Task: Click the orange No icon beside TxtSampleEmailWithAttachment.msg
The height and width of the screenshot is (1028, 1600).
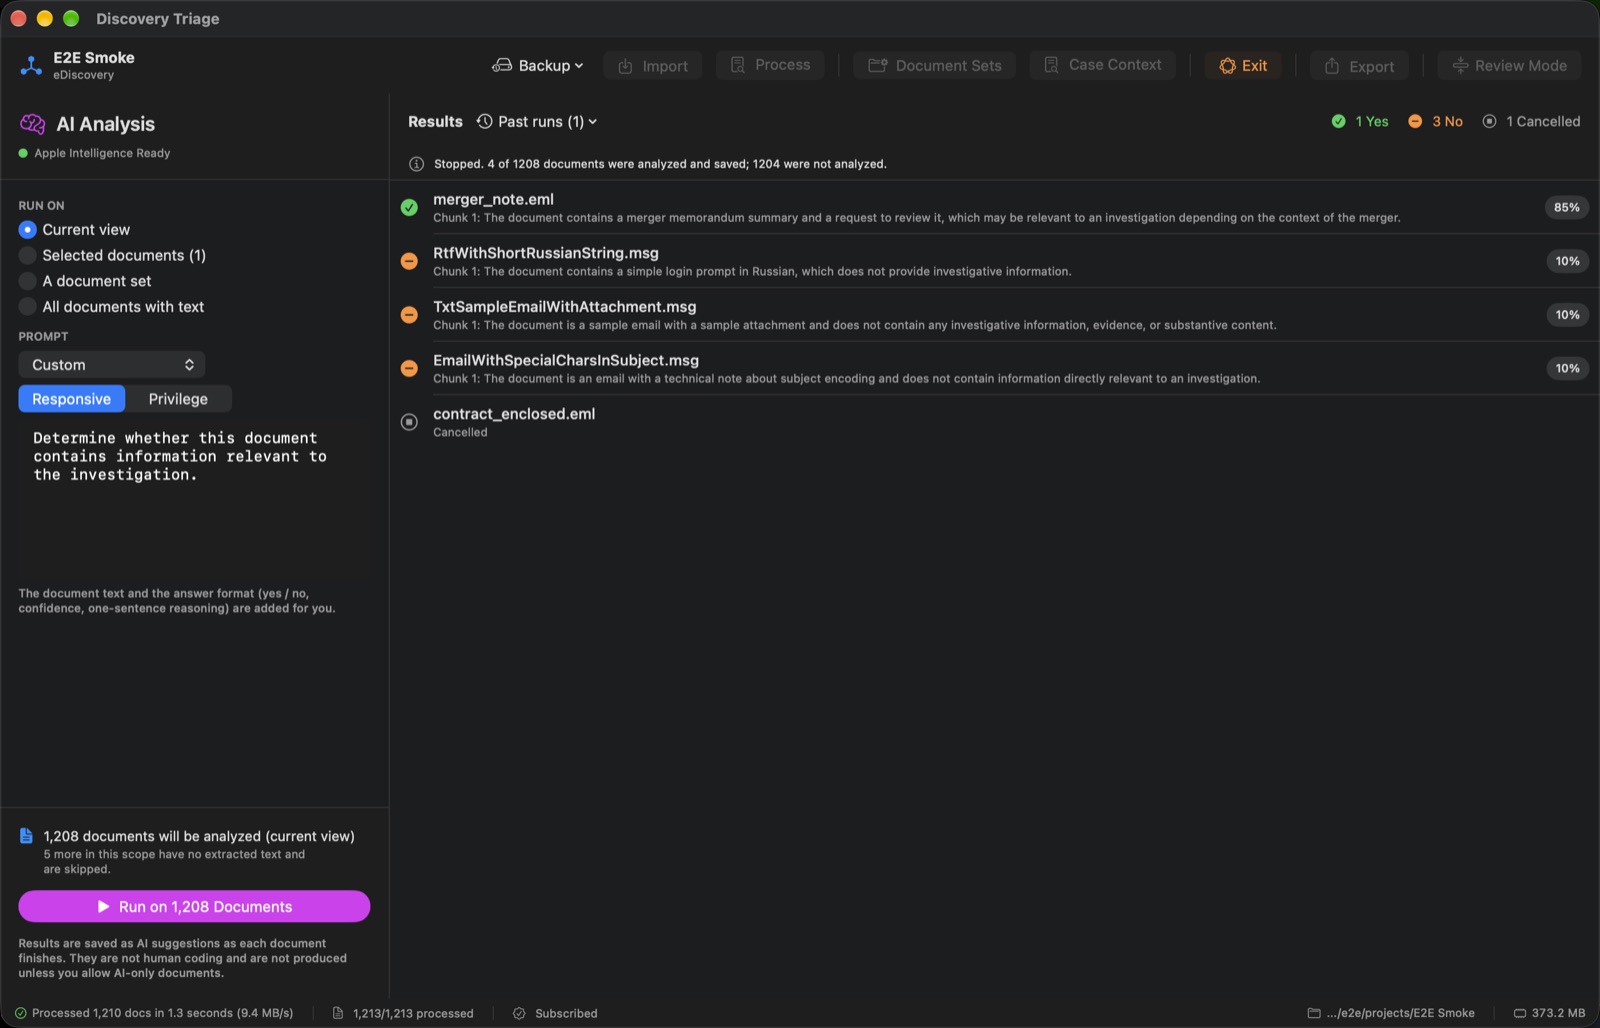Action: [409, 315]
